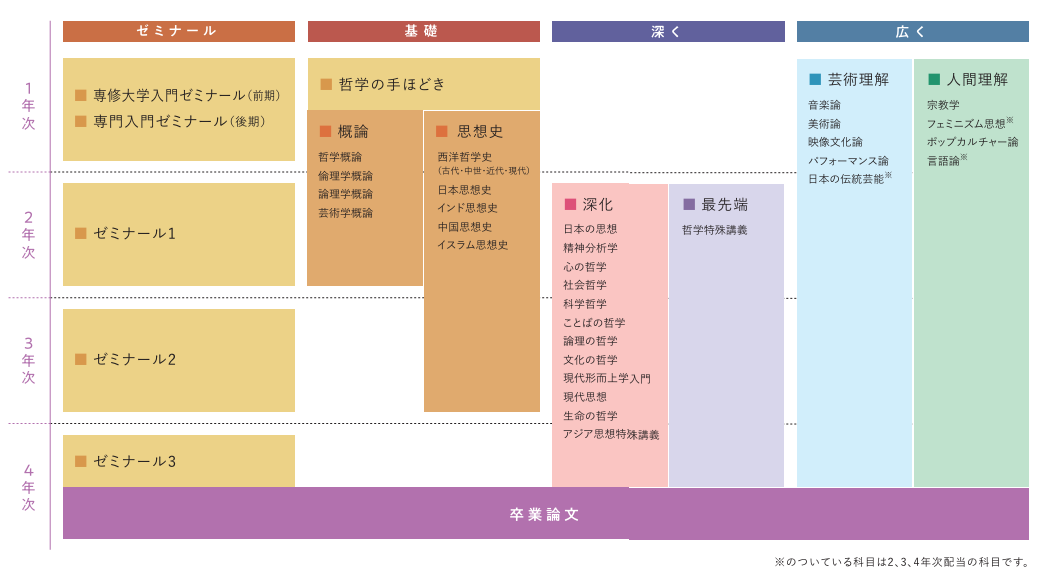This screenshot has height=575, width=1042.
Task: Select the blue square next to 芸術理解
Action: [815, 79]
